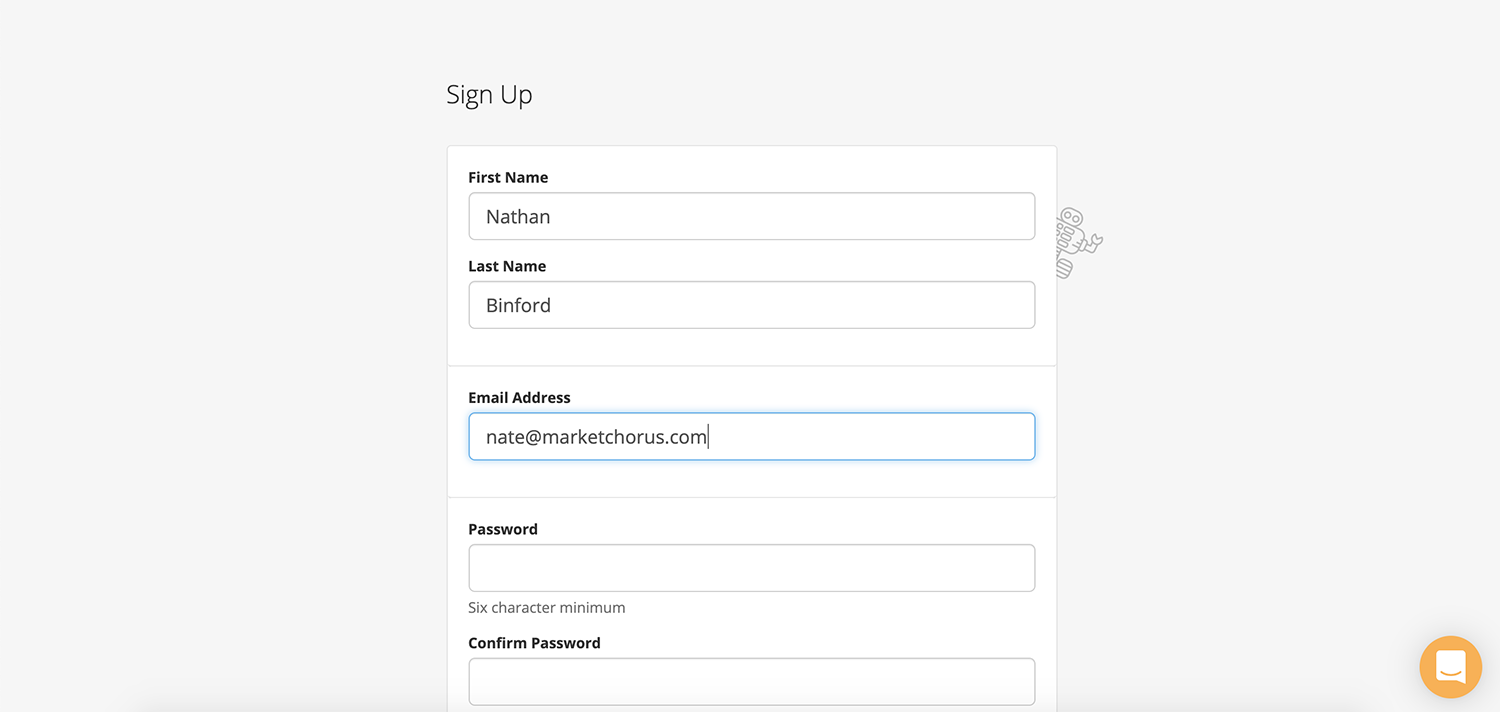Select the Confirm Password input field

click(752, 682)
